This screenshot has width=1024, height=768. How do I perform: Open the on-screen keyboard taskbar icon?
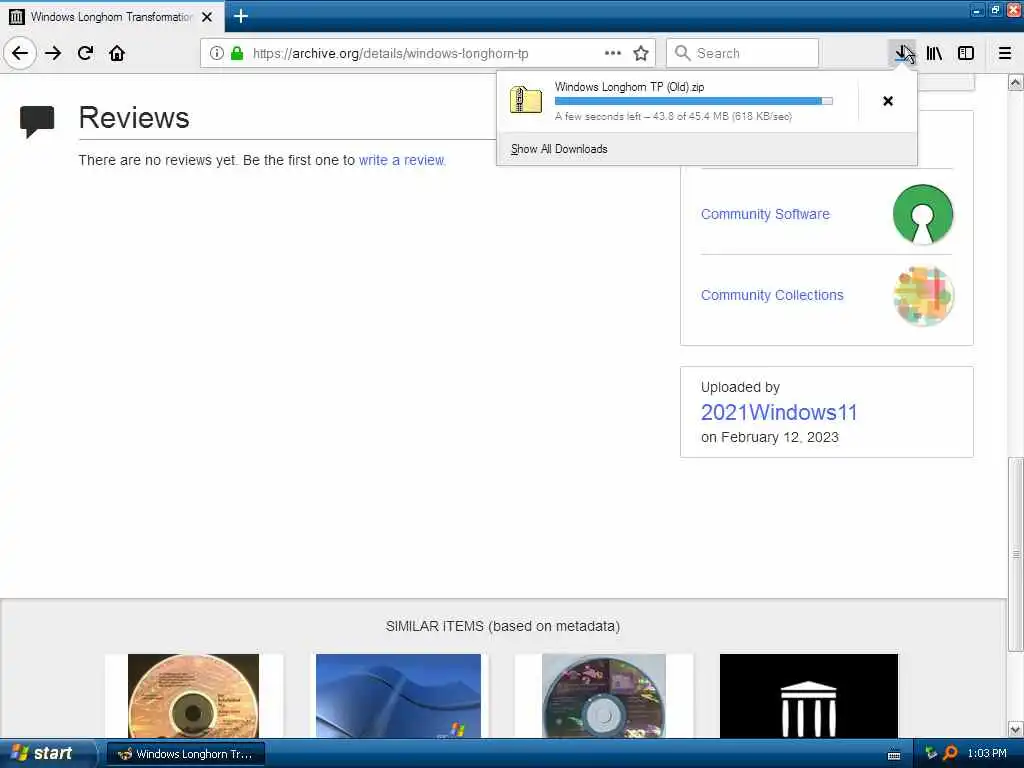[x=894, y=754]
